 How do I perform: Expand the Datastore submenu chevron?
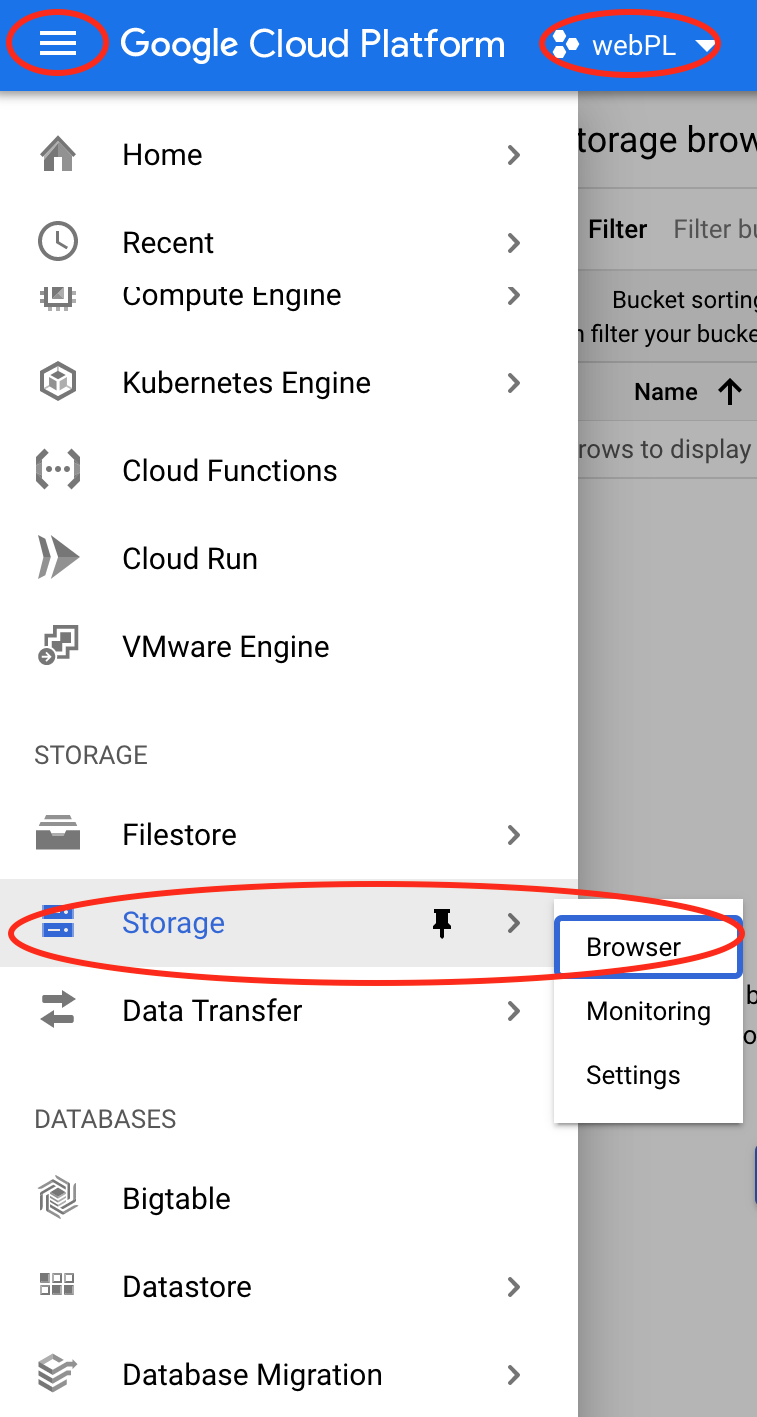point(514,1287)
